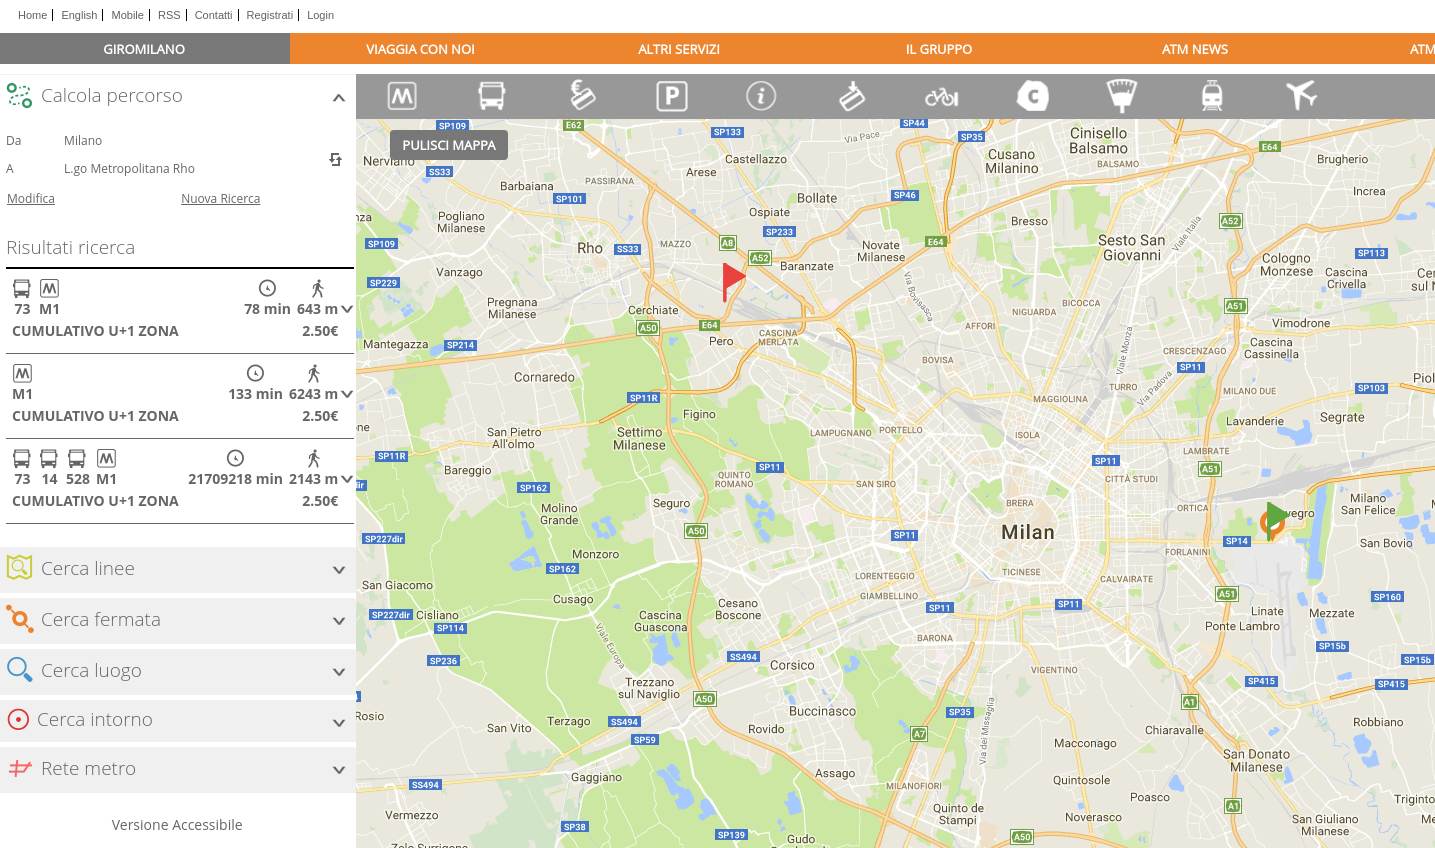Screen dimensions: 1435x848
Task: Expand the 21709218 min route details
Action: pos(347,479)
